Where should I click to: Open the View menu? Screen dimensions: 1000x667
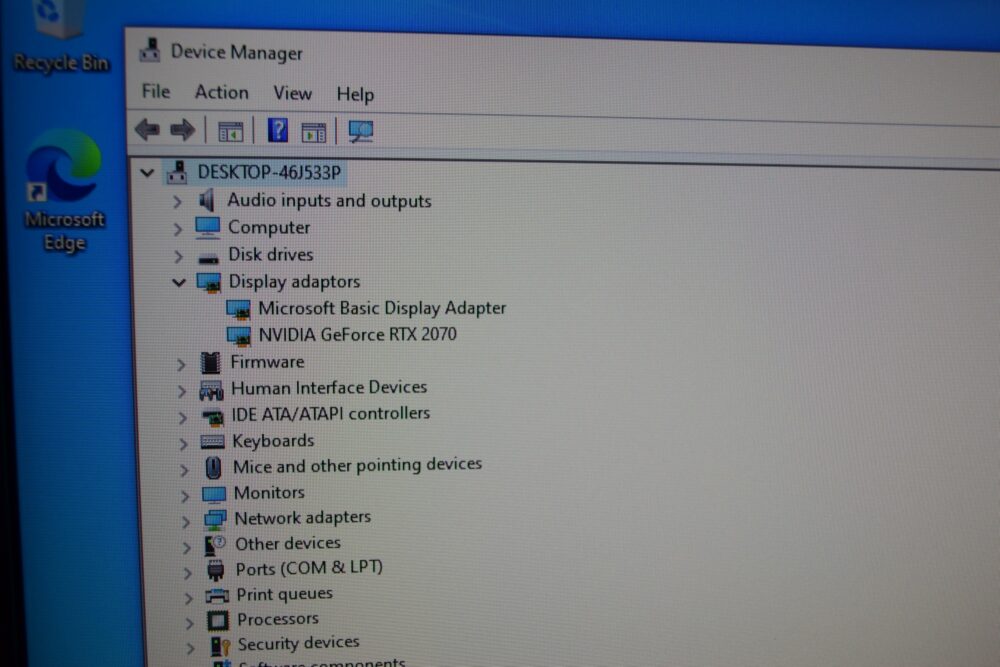(x=293, y=93)
